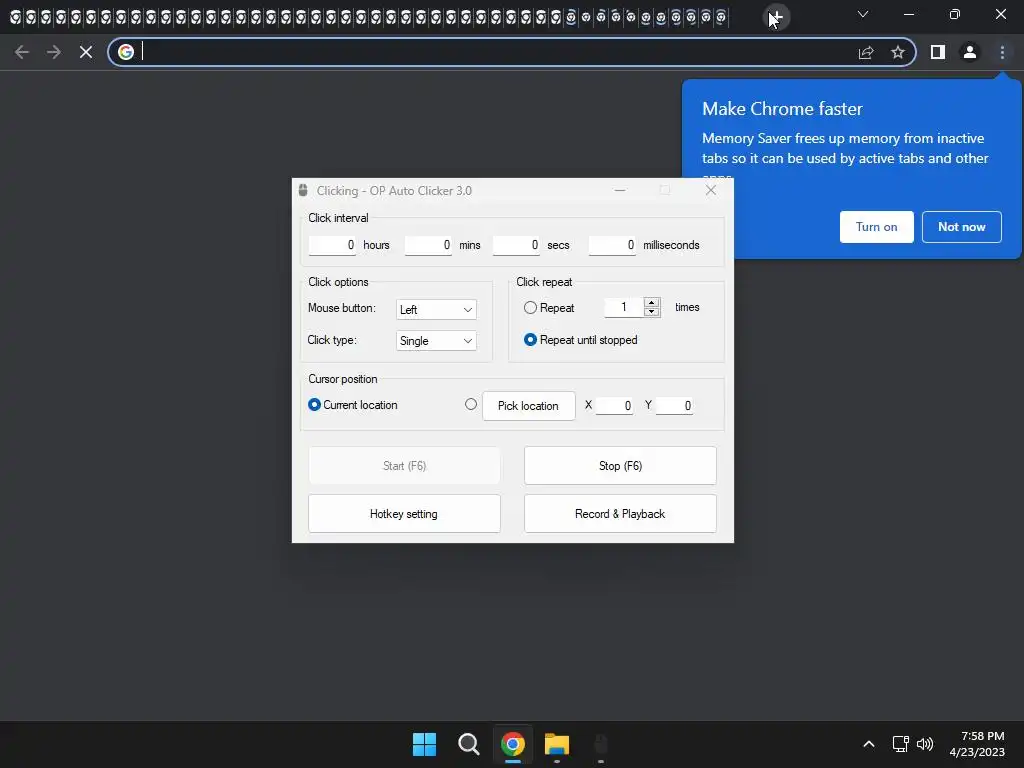The height and width of the screenshot is (768, 1024).
Task: Open the Click type dropdown
Action: 436,341
